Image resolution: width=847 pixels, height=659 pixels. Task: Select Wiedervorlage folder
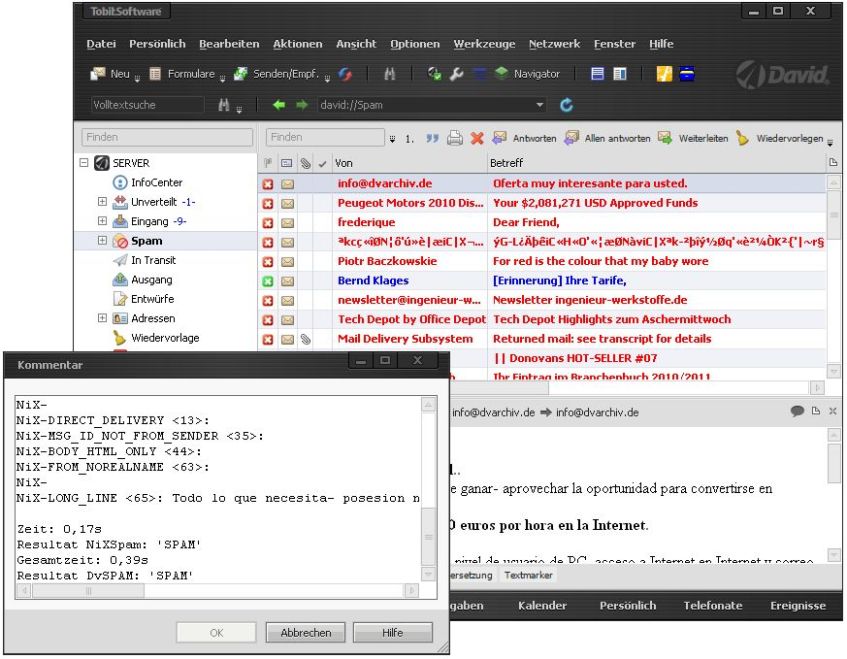coord(165,338)
